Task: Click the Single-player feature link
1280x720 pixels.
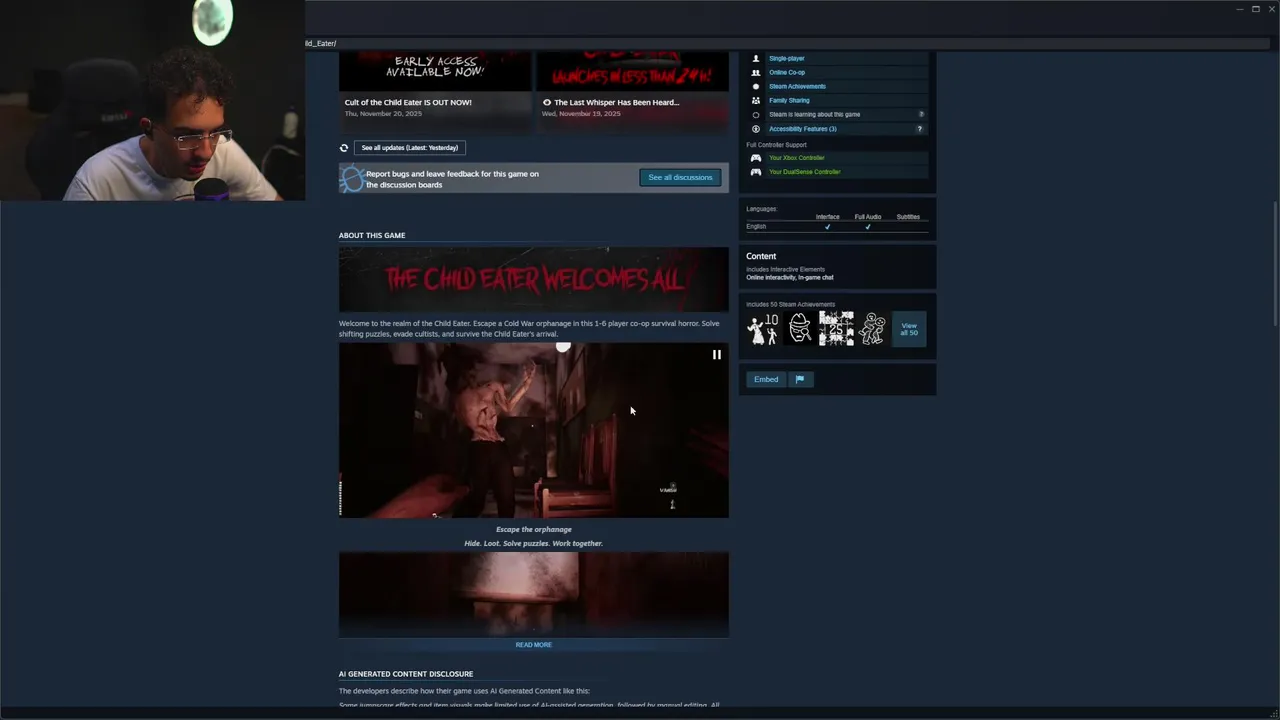Action: point(787,58)
